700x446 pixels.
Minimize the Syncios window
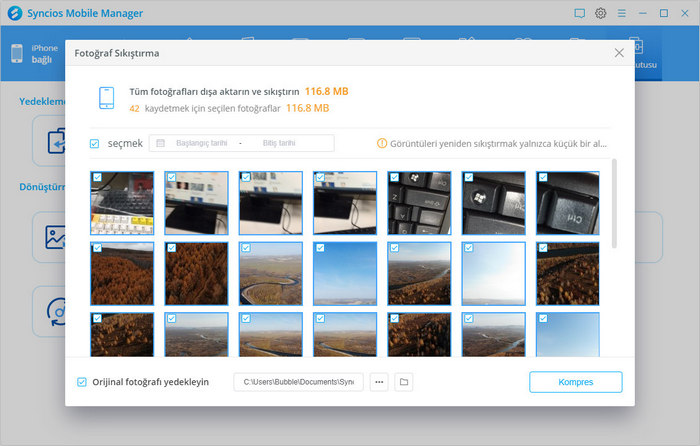pyautogui.click(x=643, y=13)
